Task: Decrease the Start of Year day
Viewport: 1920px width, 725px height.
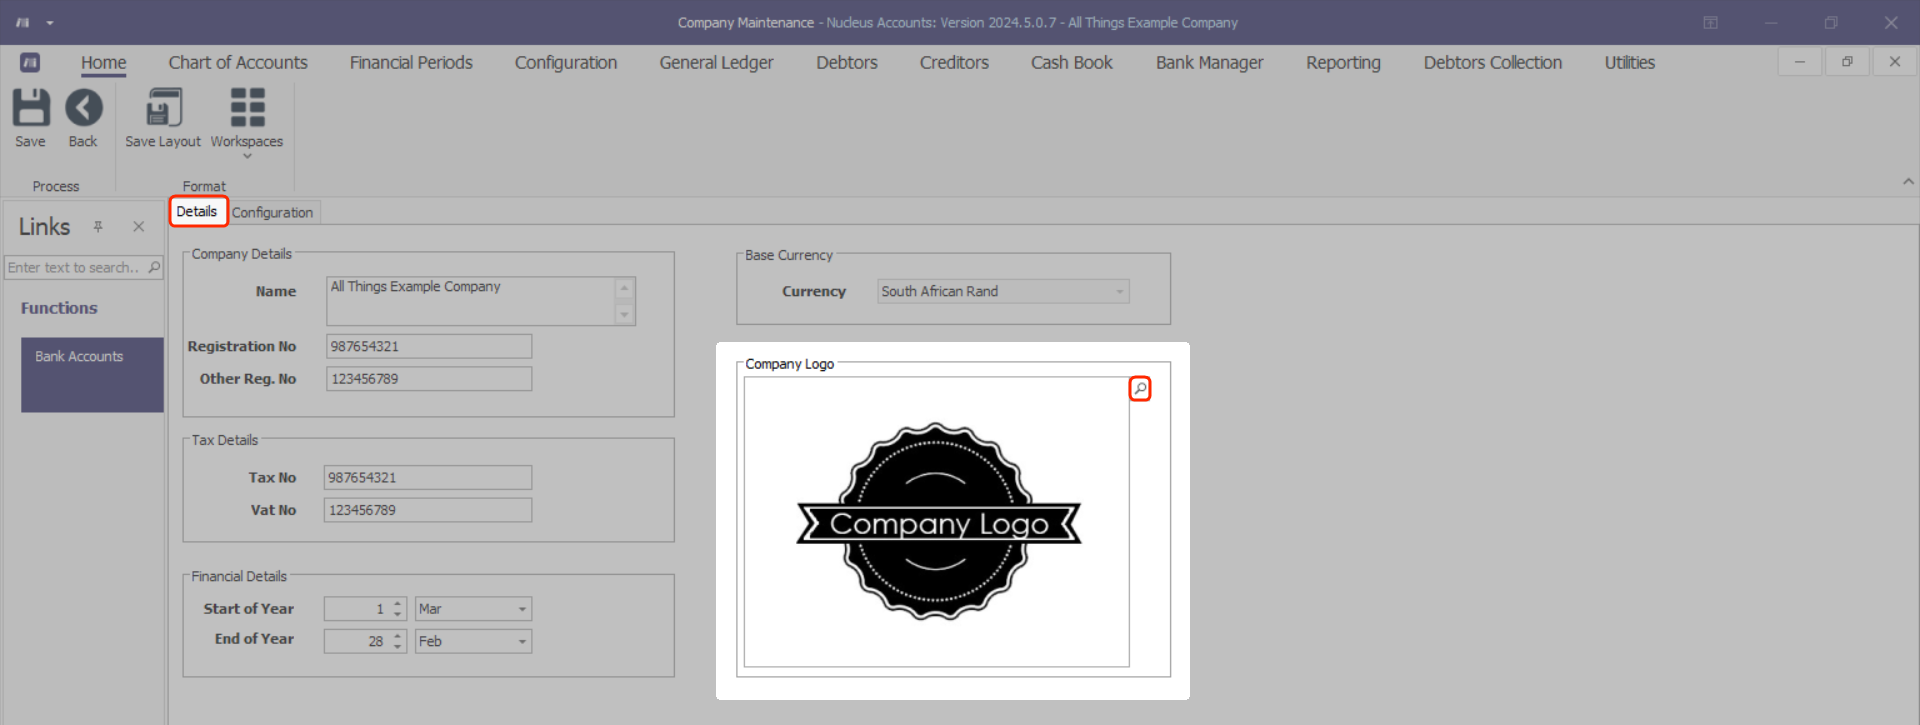Action: point(398,614)
